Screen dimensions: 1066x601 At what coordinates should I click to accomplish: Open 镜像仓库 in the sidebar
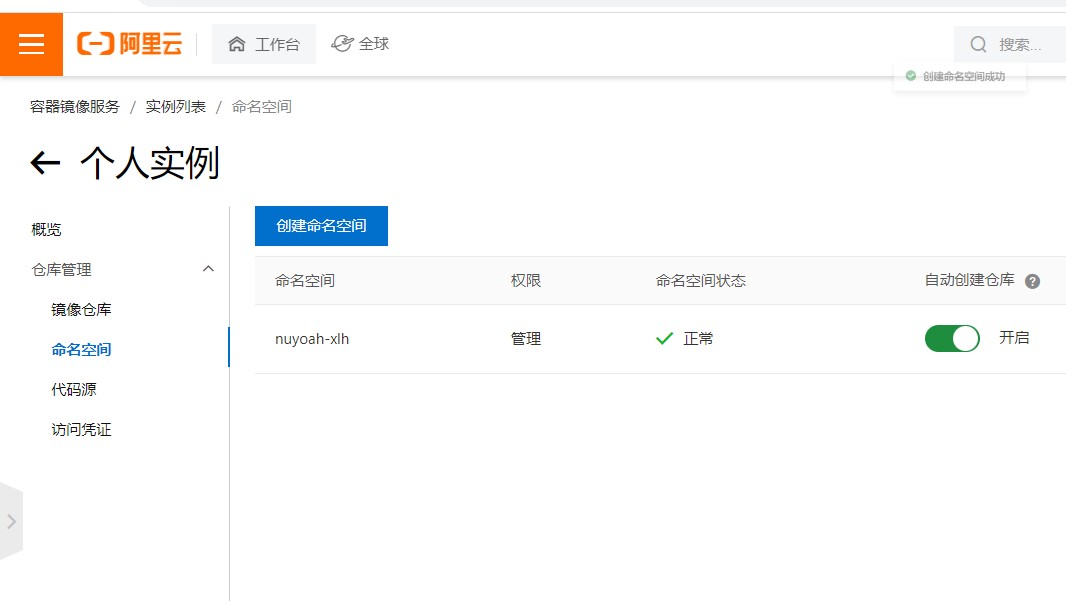pyautogui.click(x=82, y=310)
